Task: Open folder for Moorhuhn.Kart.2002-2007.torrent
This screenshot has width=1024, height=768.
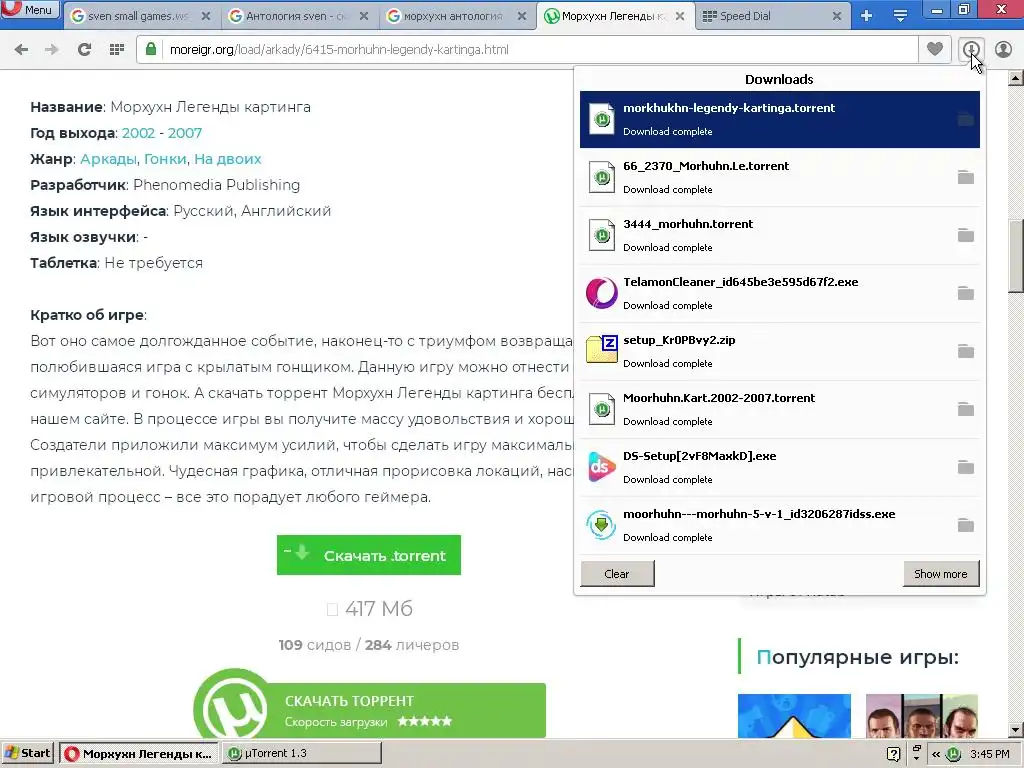Action: (965, 409)
